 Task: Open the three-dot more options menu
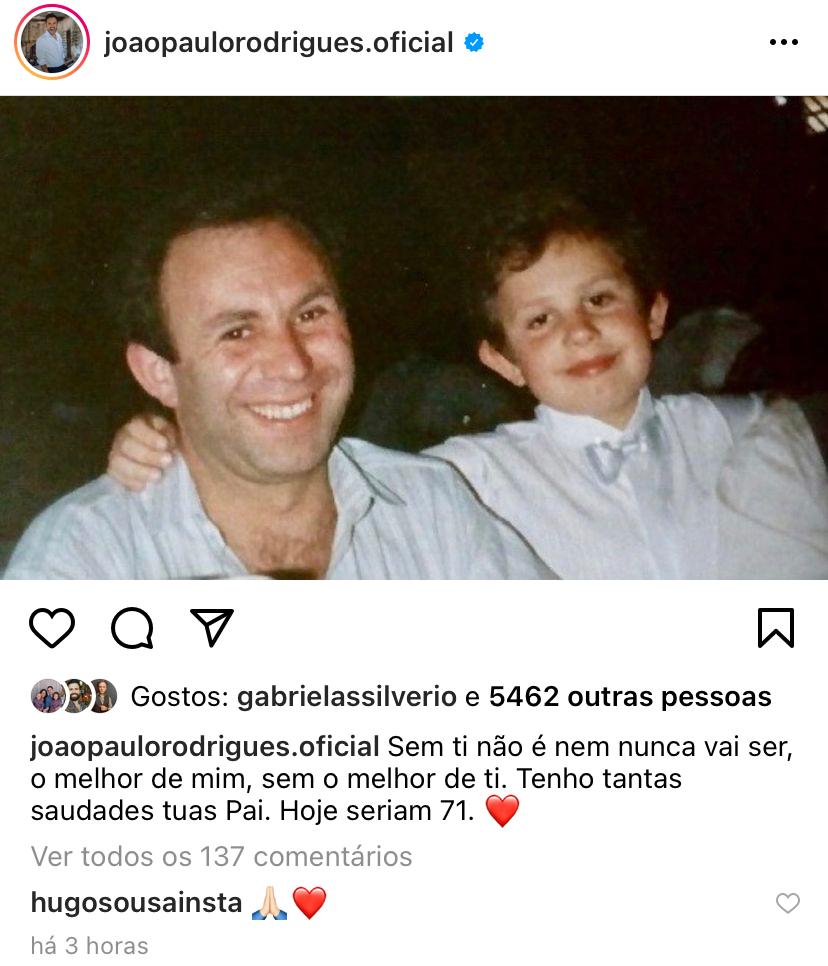pos(784,42)
